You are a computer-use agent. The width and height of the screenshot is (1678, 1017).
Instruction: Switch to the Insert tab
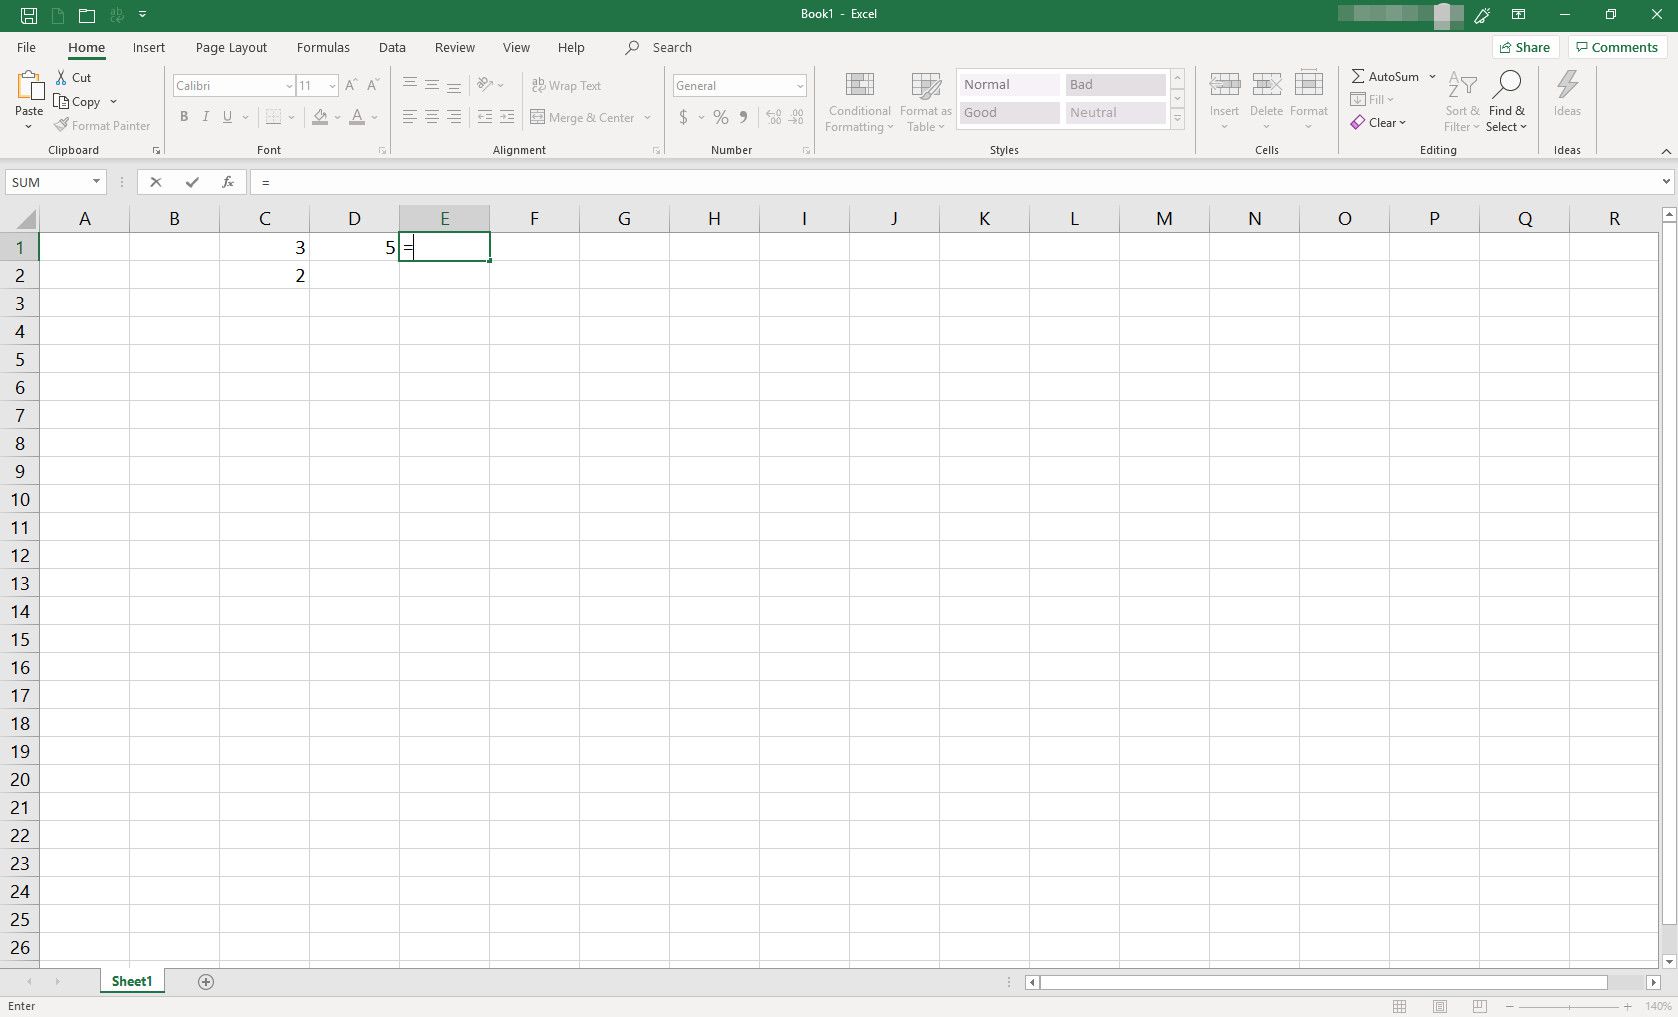(149, 47)
